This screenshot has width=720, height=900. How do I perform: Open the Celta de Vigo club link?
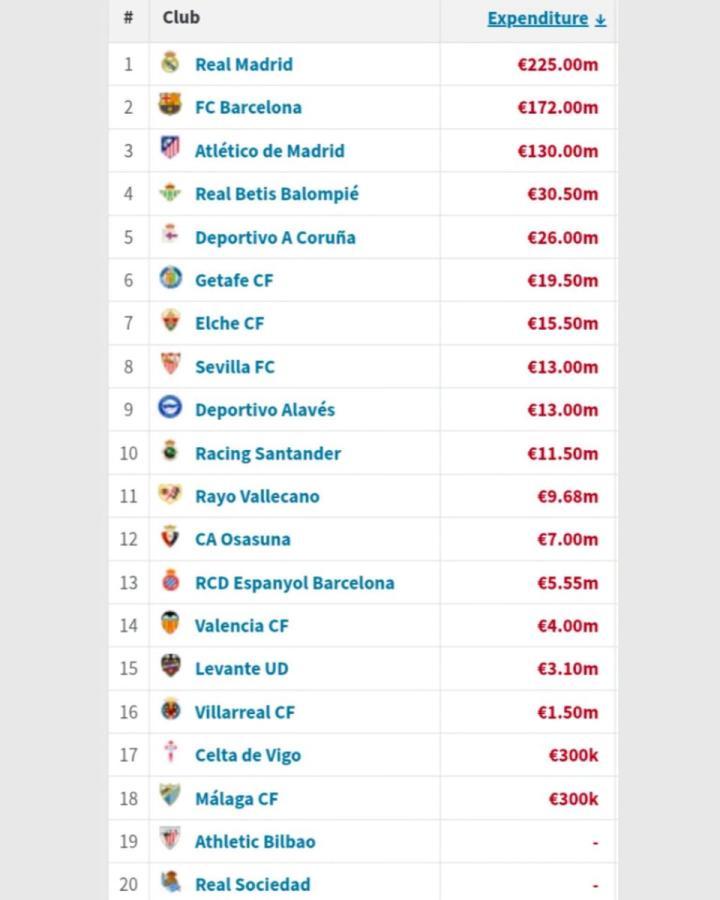(248, 755)
